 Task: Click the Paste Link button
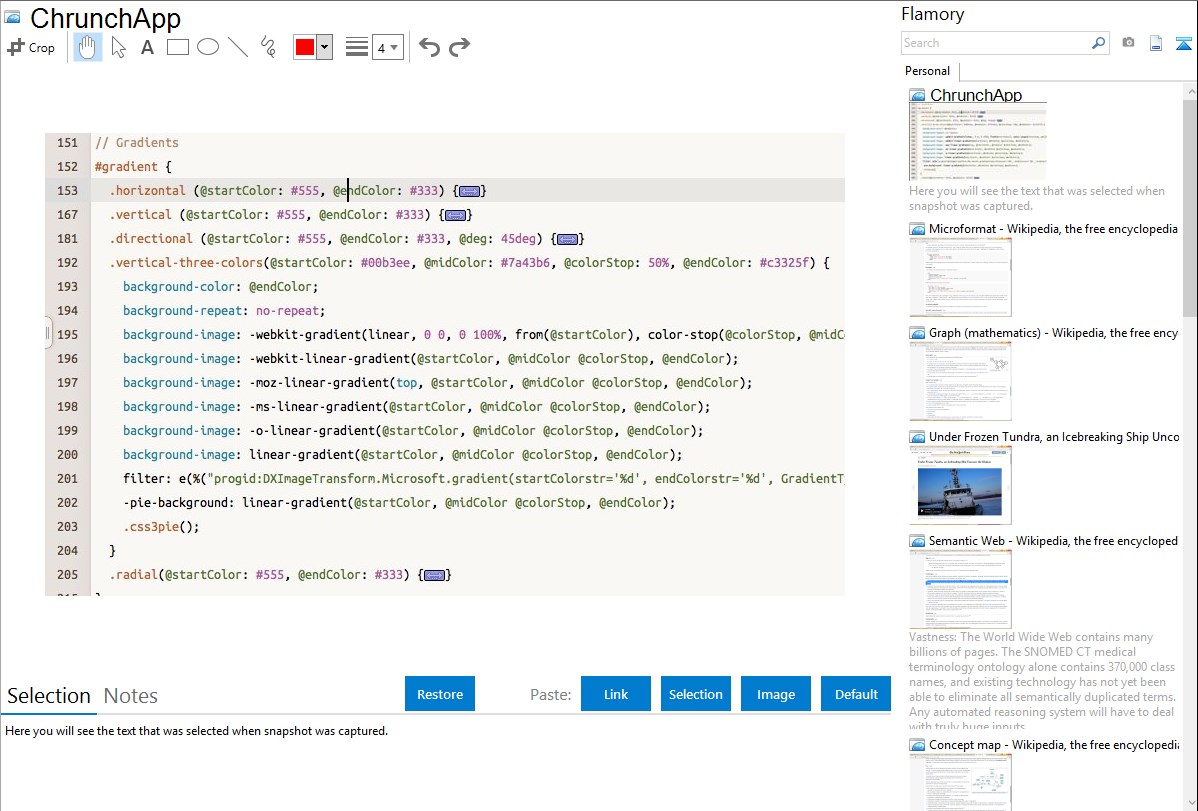pos(616,694)
